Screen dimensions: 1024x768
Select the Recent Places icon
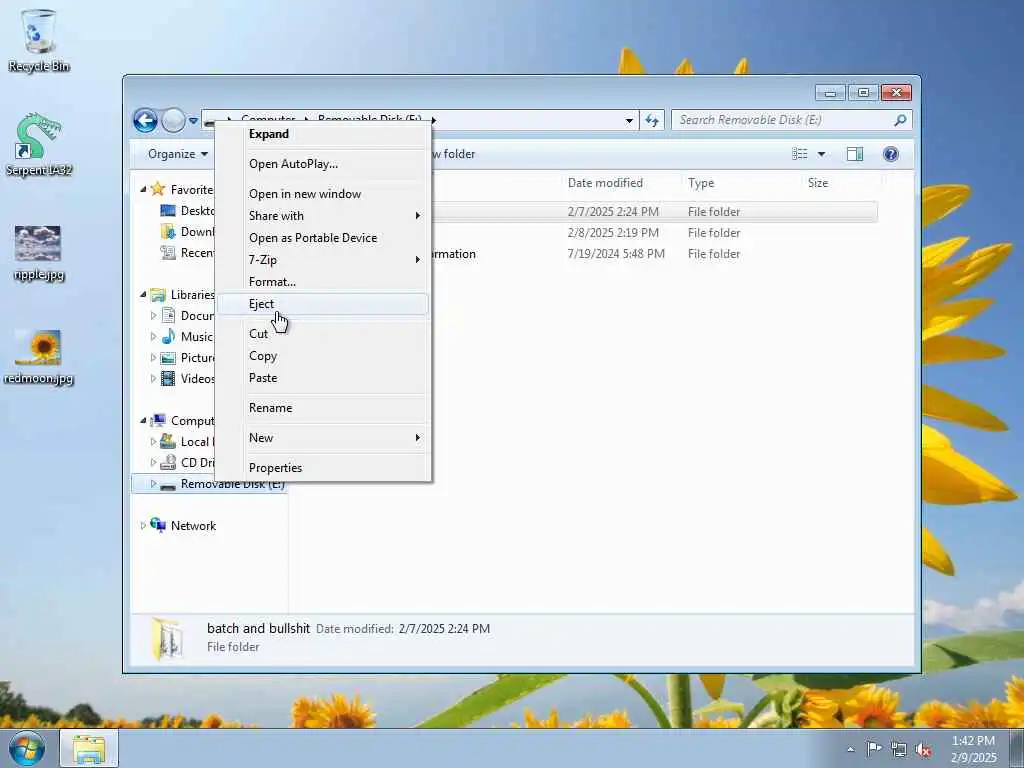[x=168, y=252]
